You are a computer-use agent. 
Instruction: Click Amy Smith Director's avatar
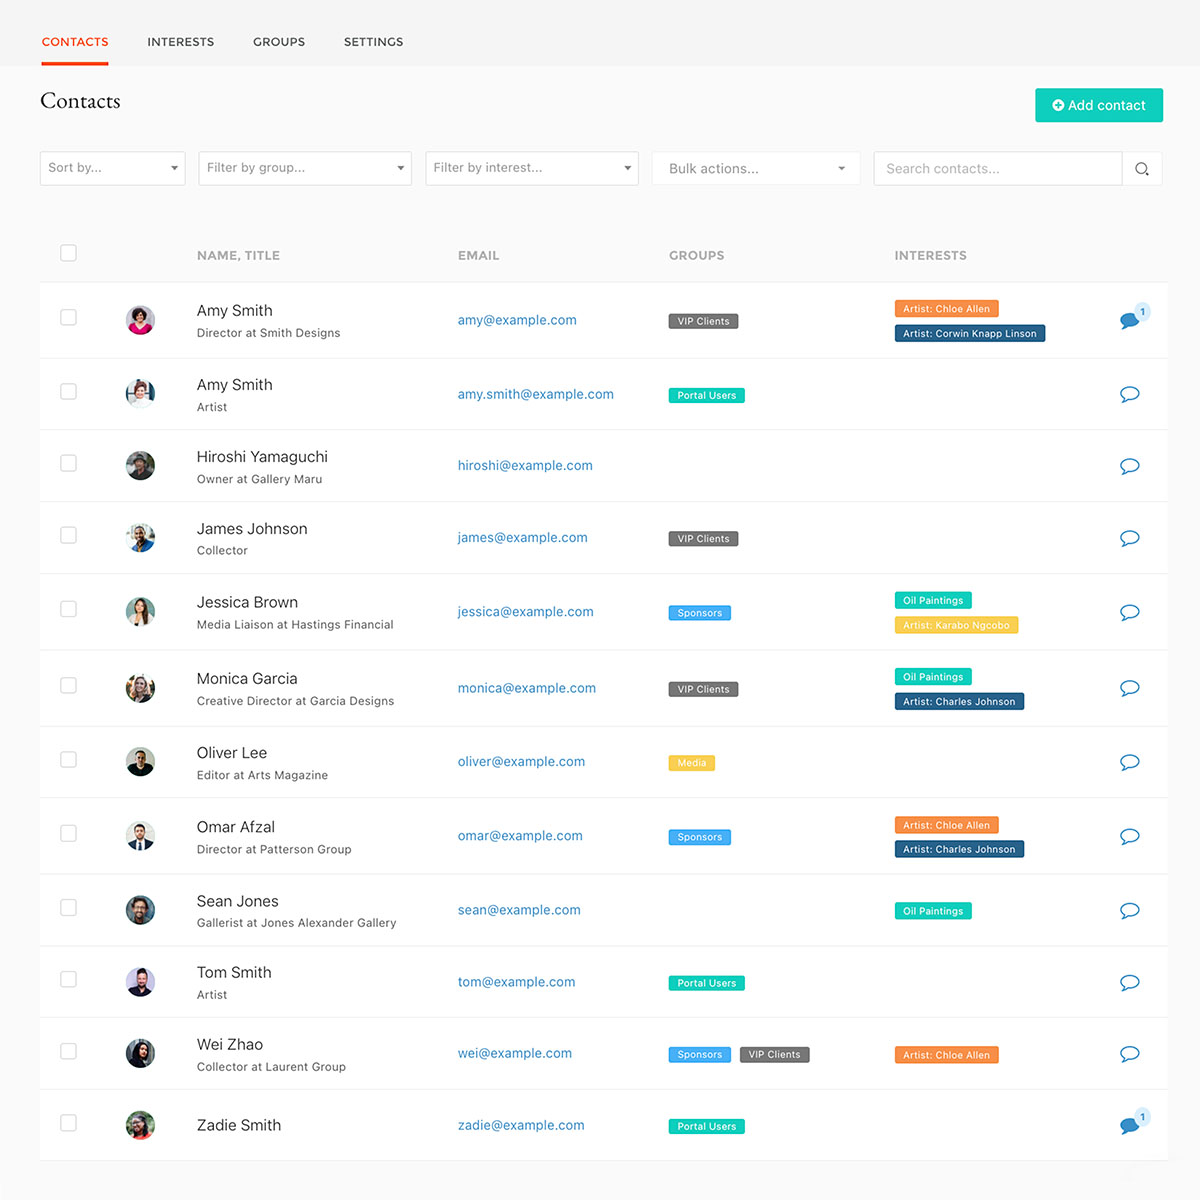pyautogui.click(x=140, y=320)
